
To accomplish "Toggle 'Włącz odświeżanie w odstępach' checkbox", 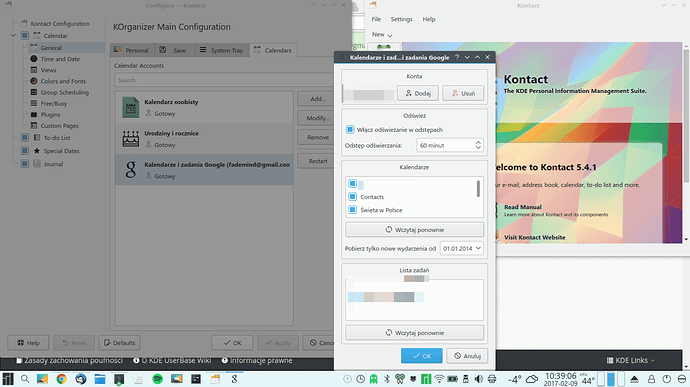I will (350, 129).
